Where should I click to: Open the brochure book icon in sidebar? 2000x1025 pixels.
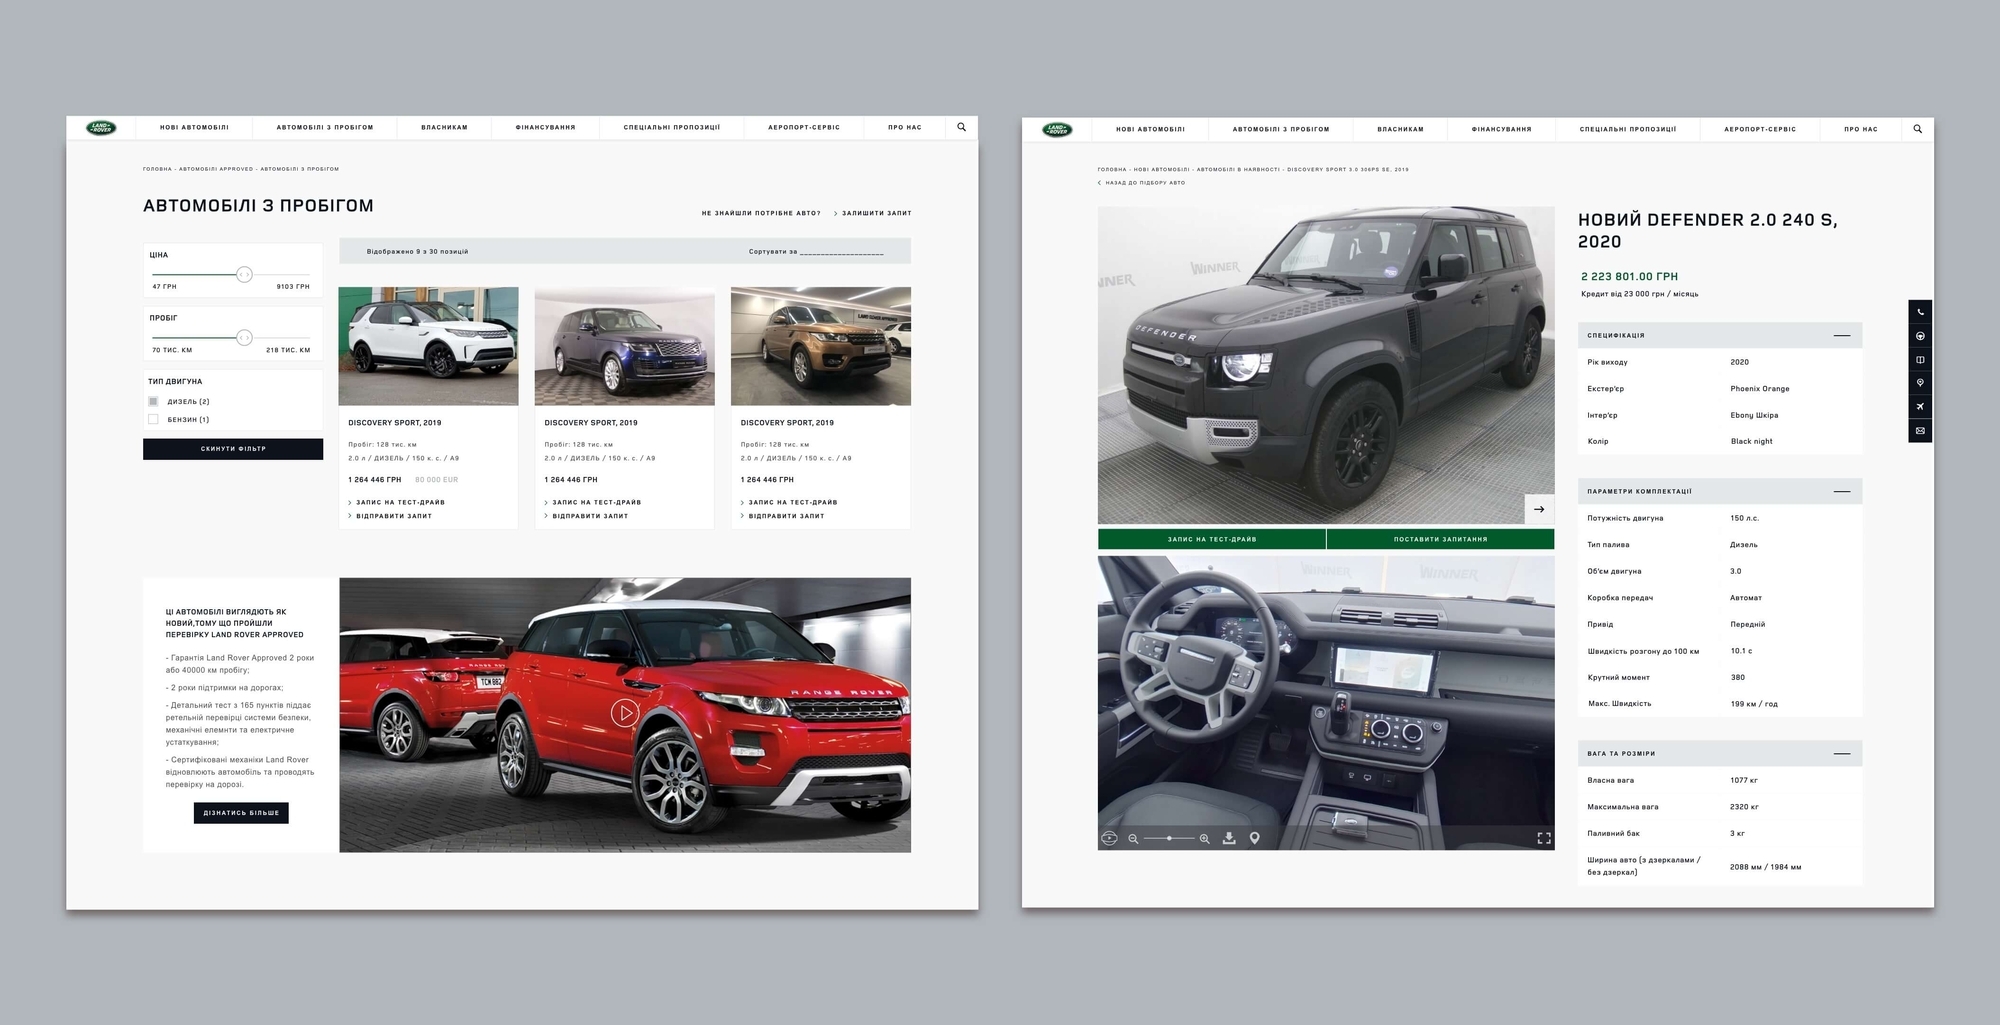[x=1920, y=360]
